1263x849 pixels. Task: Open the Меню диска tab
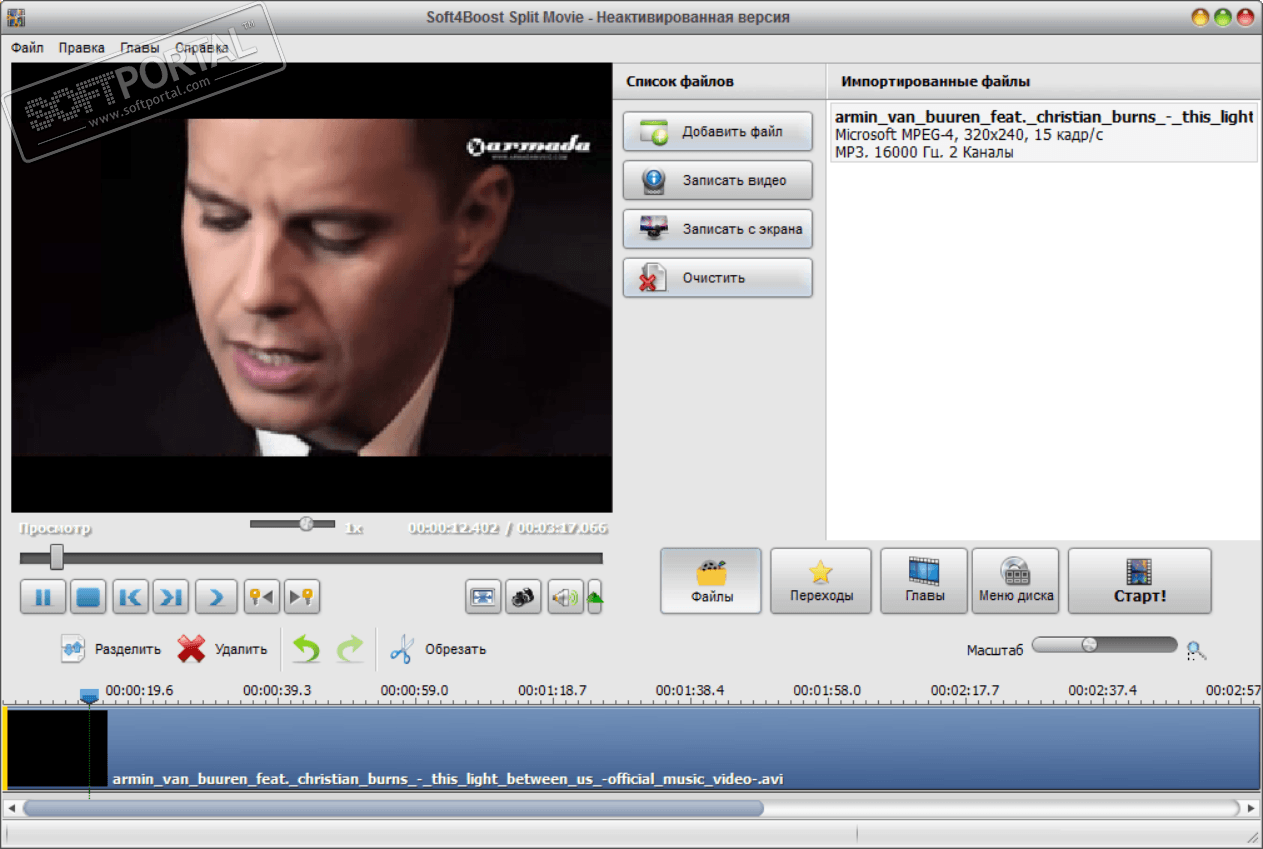[x=1015, y=581]
